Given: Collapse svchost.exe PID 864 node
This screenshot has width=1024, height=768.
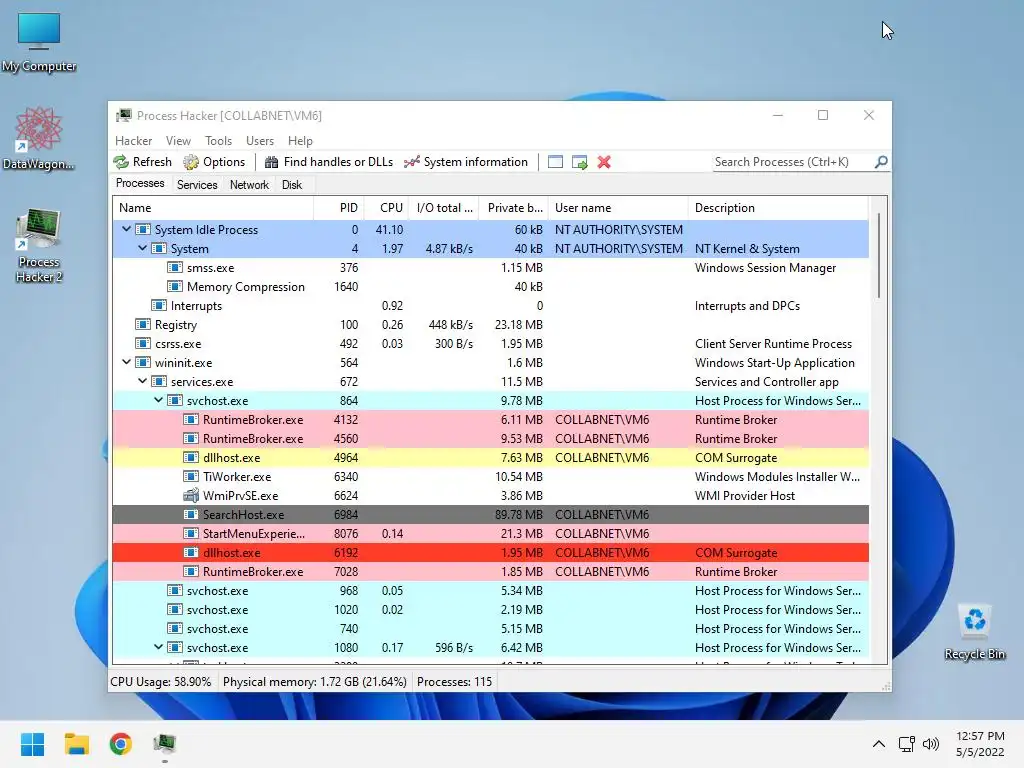Looking at the screenshot, I should pyautogui.click(x=159, y=400).
